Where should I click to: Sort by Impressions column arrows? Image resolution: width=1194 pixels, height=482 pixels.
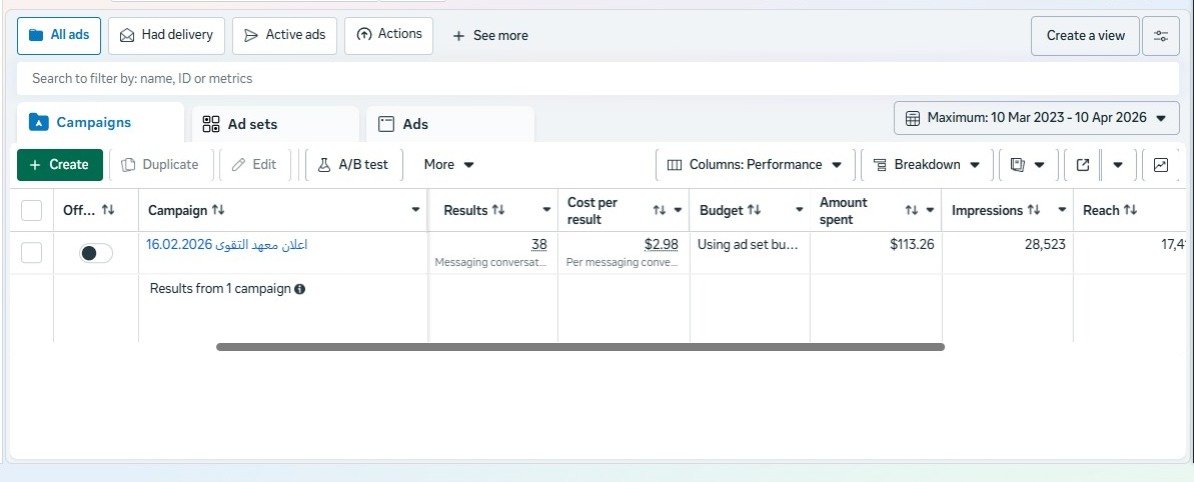1033,210
